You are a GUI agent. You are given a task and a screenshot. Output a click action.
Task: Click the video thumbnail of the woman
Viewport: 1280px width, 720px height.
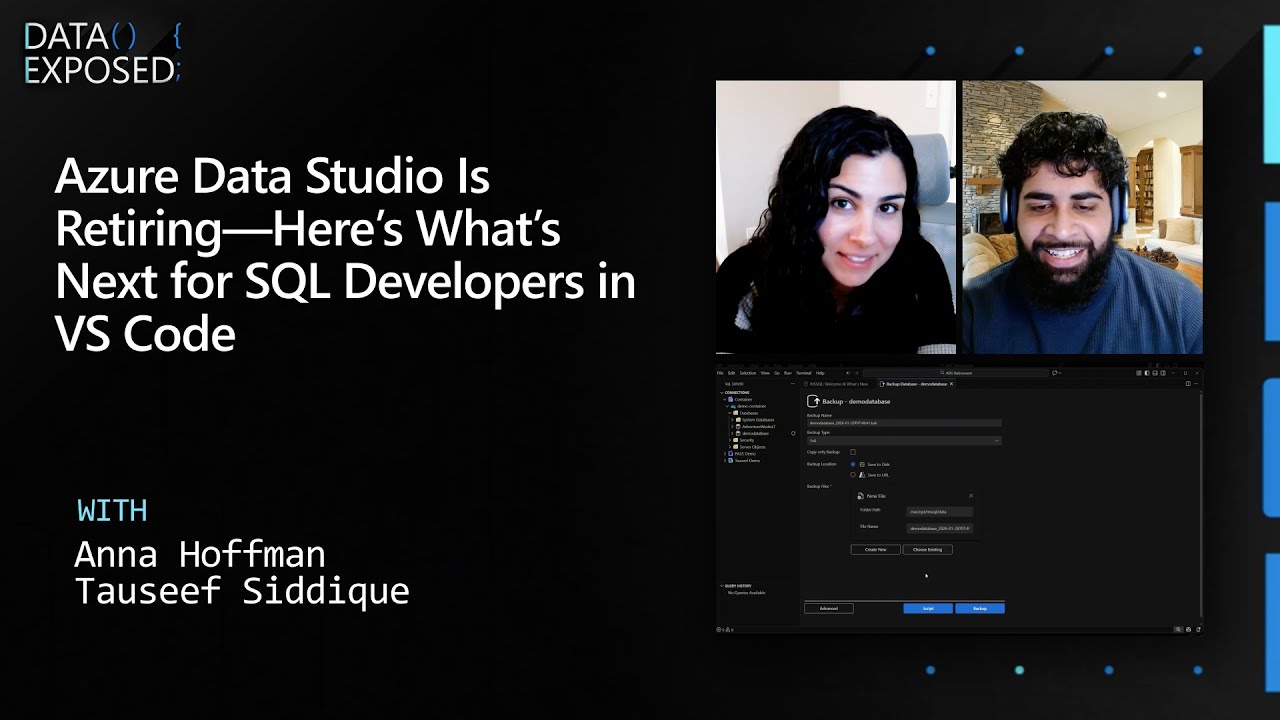click(836, 217)
